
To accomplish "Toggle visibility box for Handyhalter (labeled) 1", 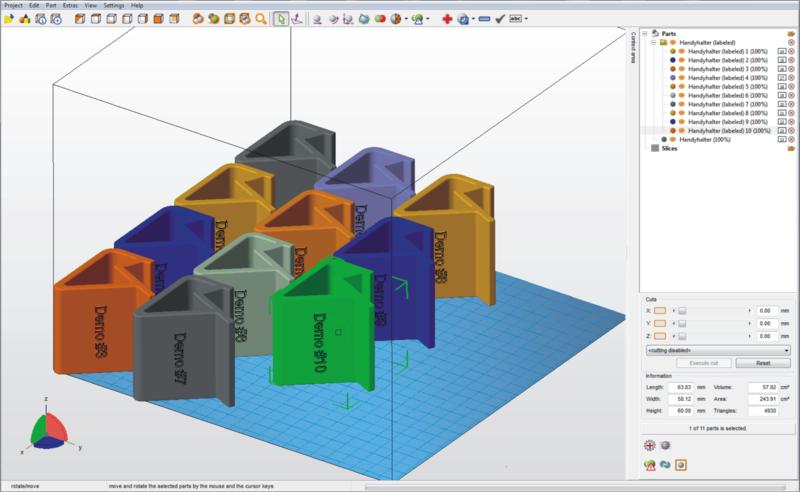I will click(x=782, y=51).
